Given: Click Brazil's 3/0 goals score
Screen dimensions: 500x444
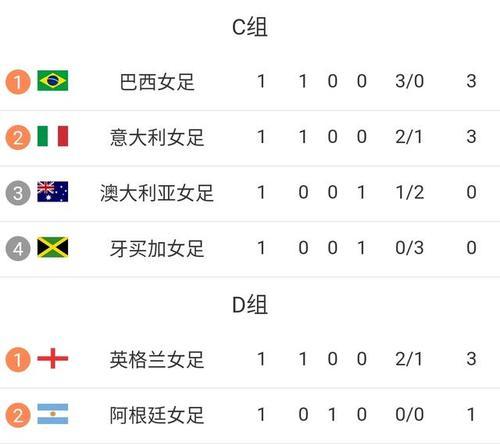Looking at the screenshot, I should [x=410, y=81].
